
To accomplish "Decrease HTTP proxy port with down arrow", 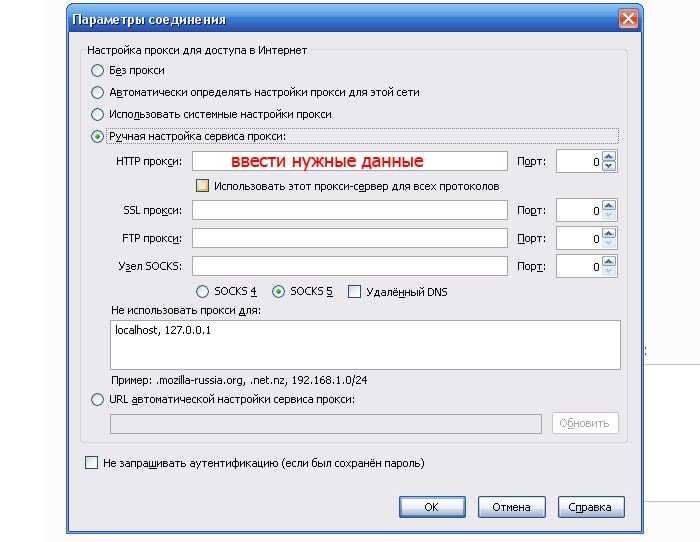I will click(x=609, y=166).
